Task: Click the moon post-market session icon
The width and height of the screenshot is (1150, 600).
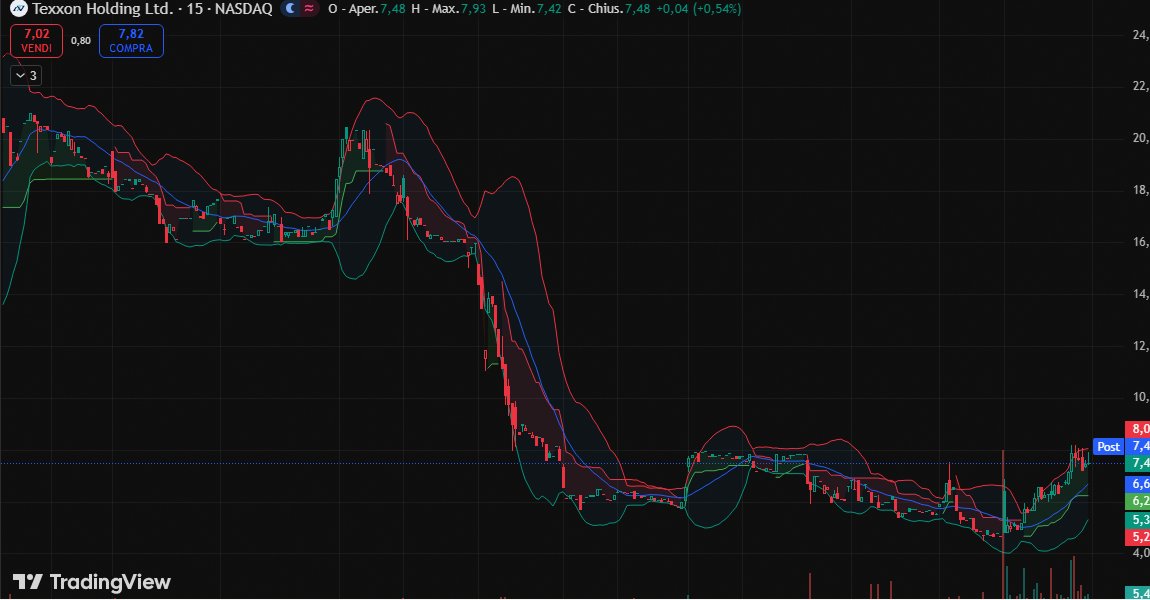Action: 290,9
